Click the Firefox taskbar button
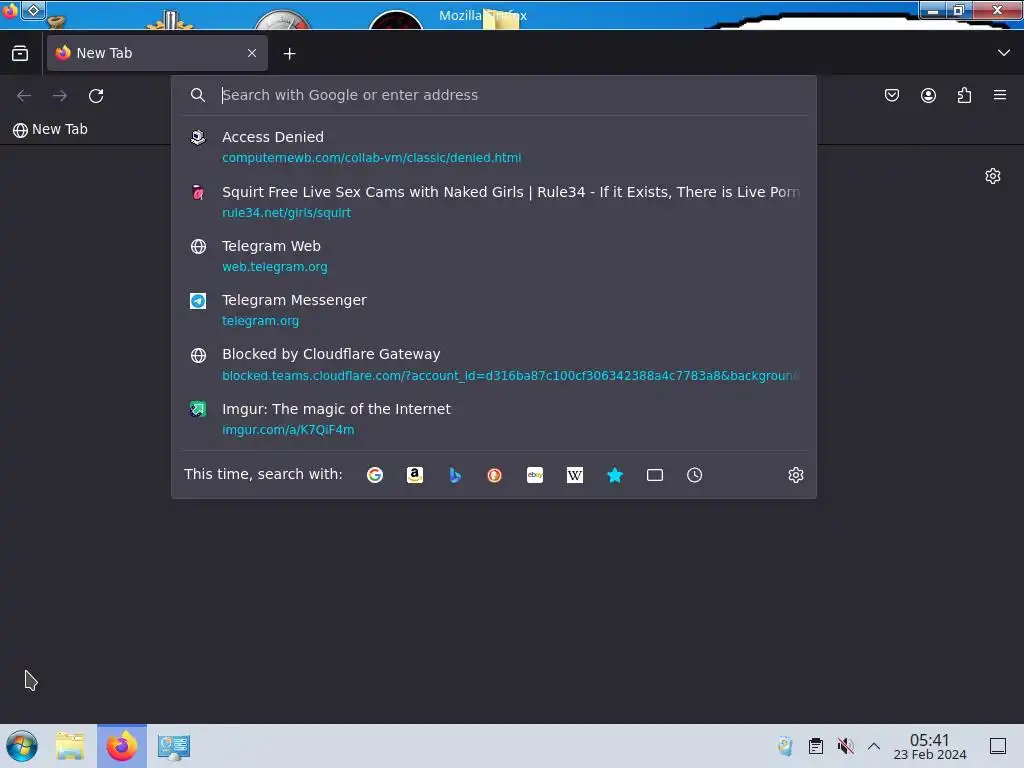 122,746
